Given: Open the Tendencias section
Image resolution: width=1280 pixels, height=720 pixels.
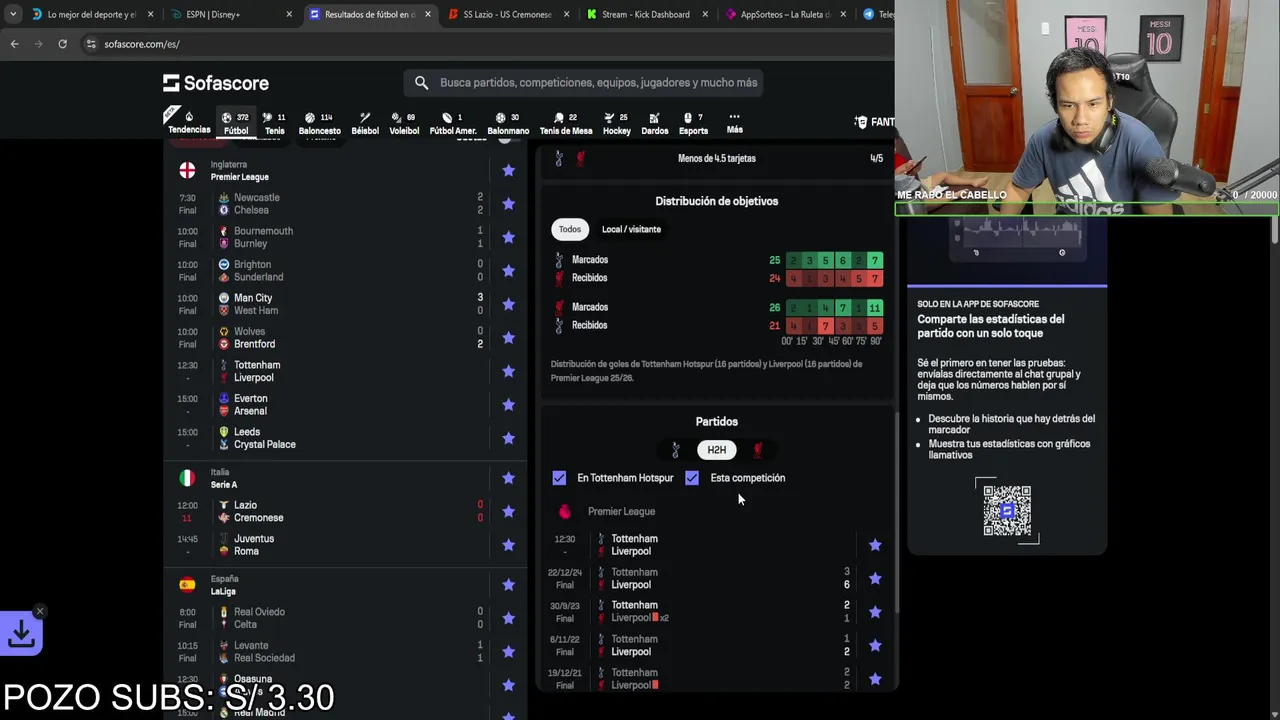Looking at the screenshot, I should click(x=189, y=122).
